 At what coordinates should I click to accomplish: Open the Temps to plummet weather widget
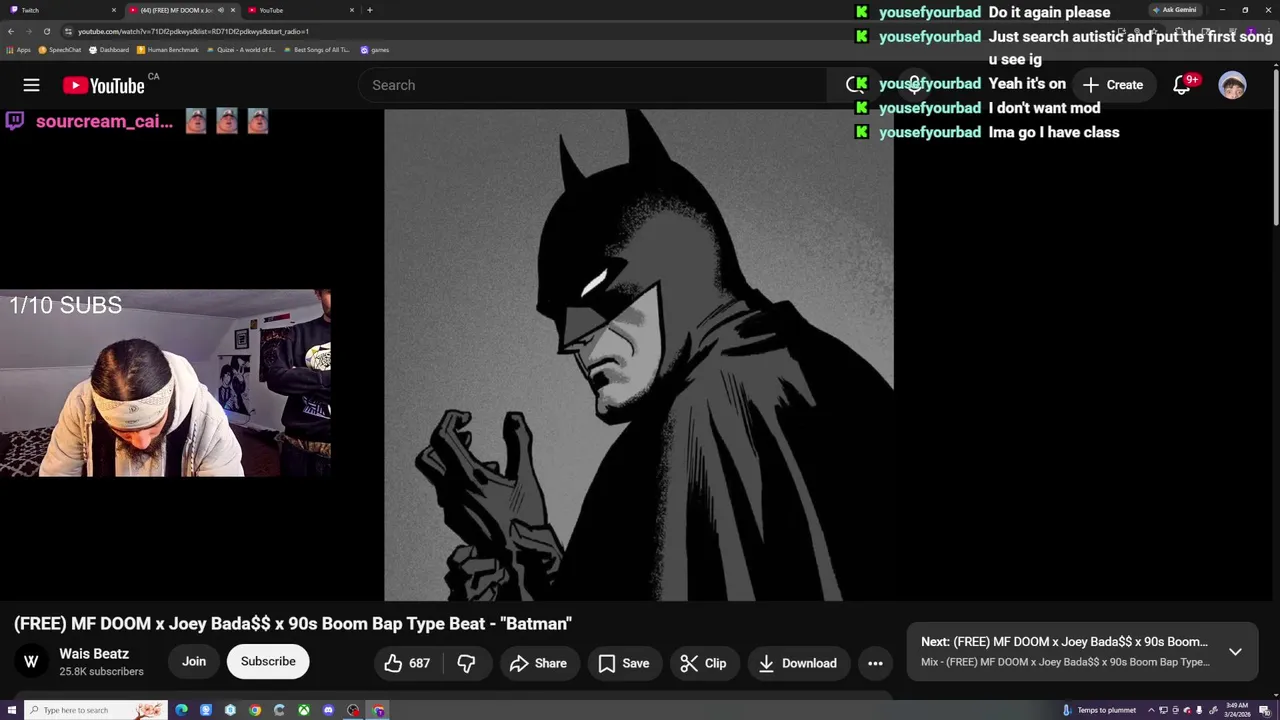click(1099, 710)
